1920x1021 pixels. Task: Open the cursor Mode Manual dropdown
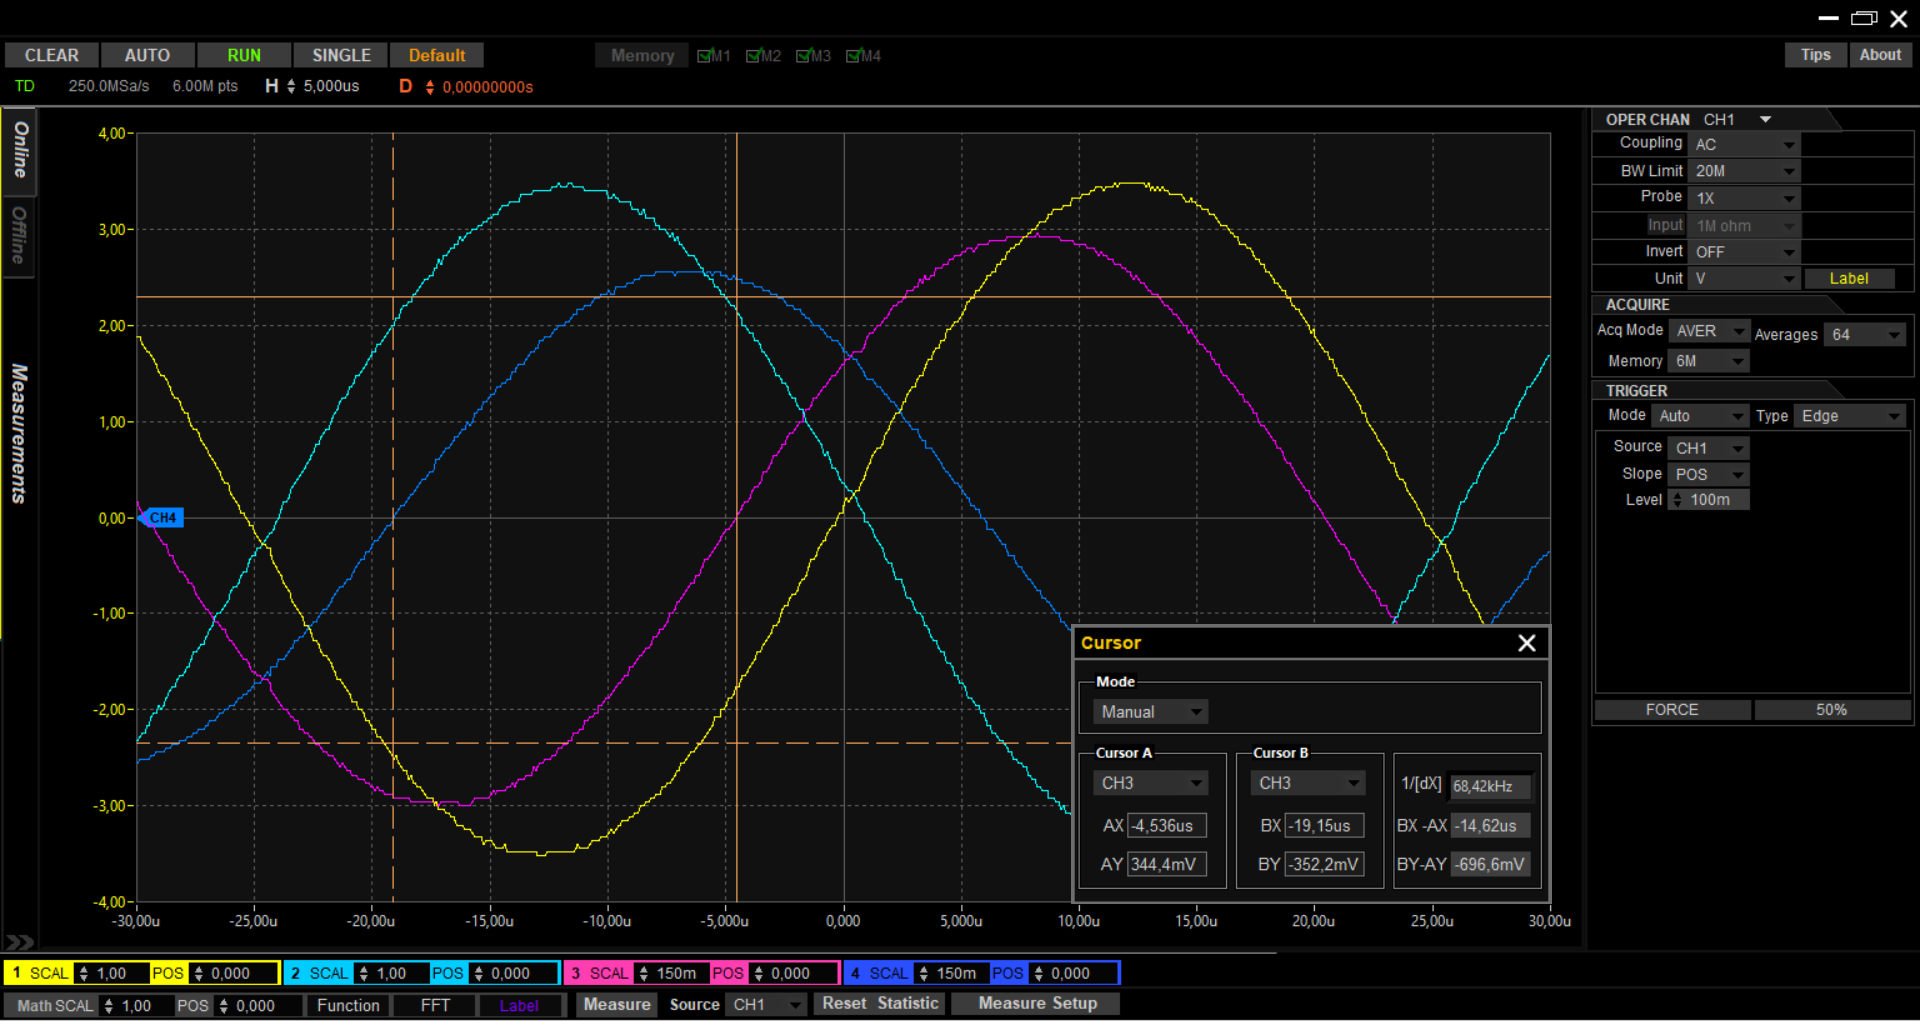(x=1150, y=712)
